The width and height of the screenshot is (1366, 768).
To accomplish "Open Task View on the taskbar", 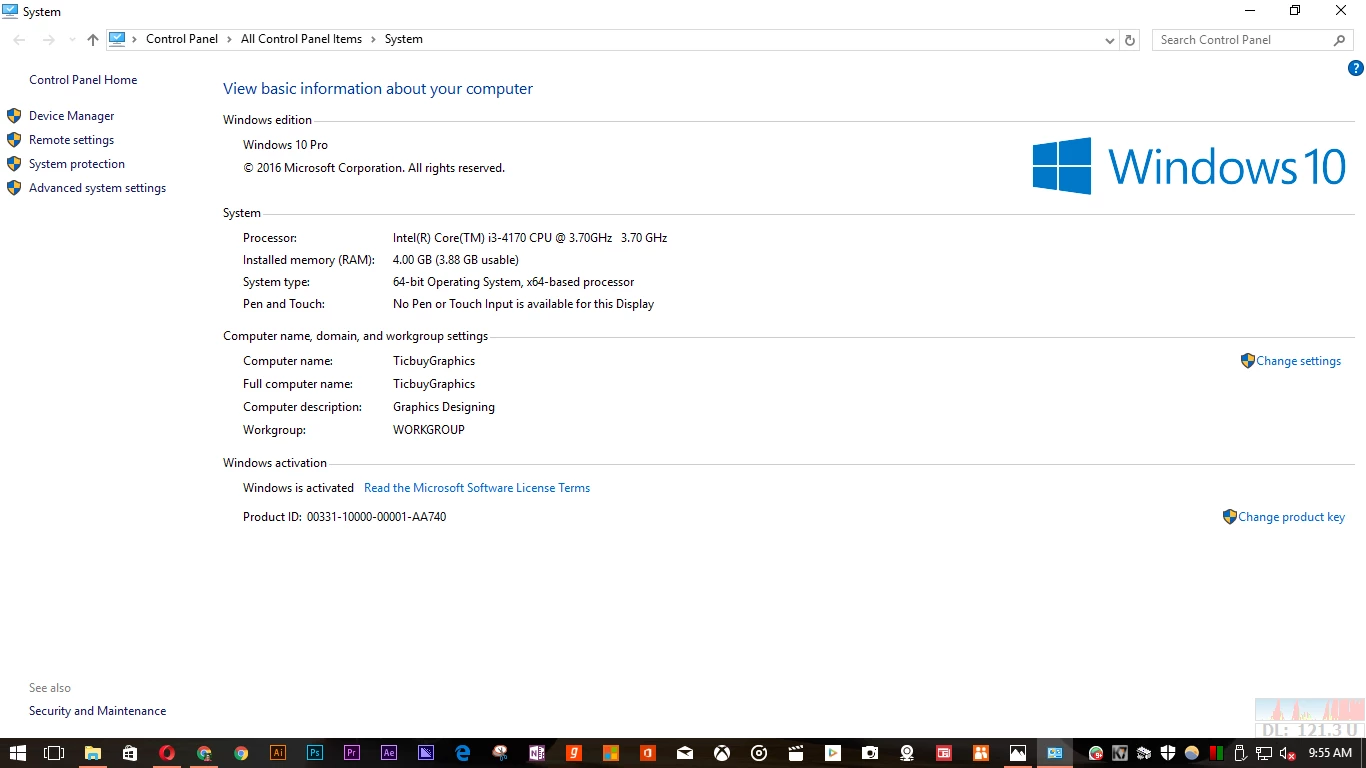I will click(54, 753).
